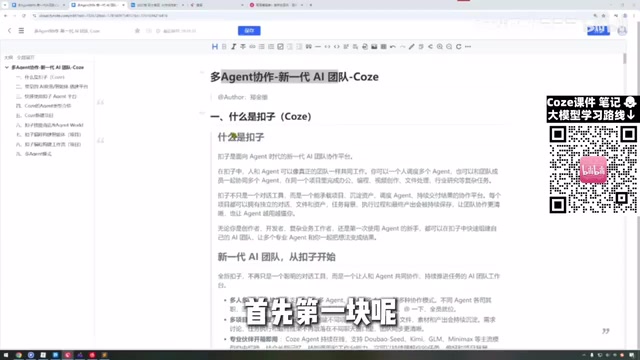
Task: Insert a code block with brackets icon
Action: click(x=337, y=47)
